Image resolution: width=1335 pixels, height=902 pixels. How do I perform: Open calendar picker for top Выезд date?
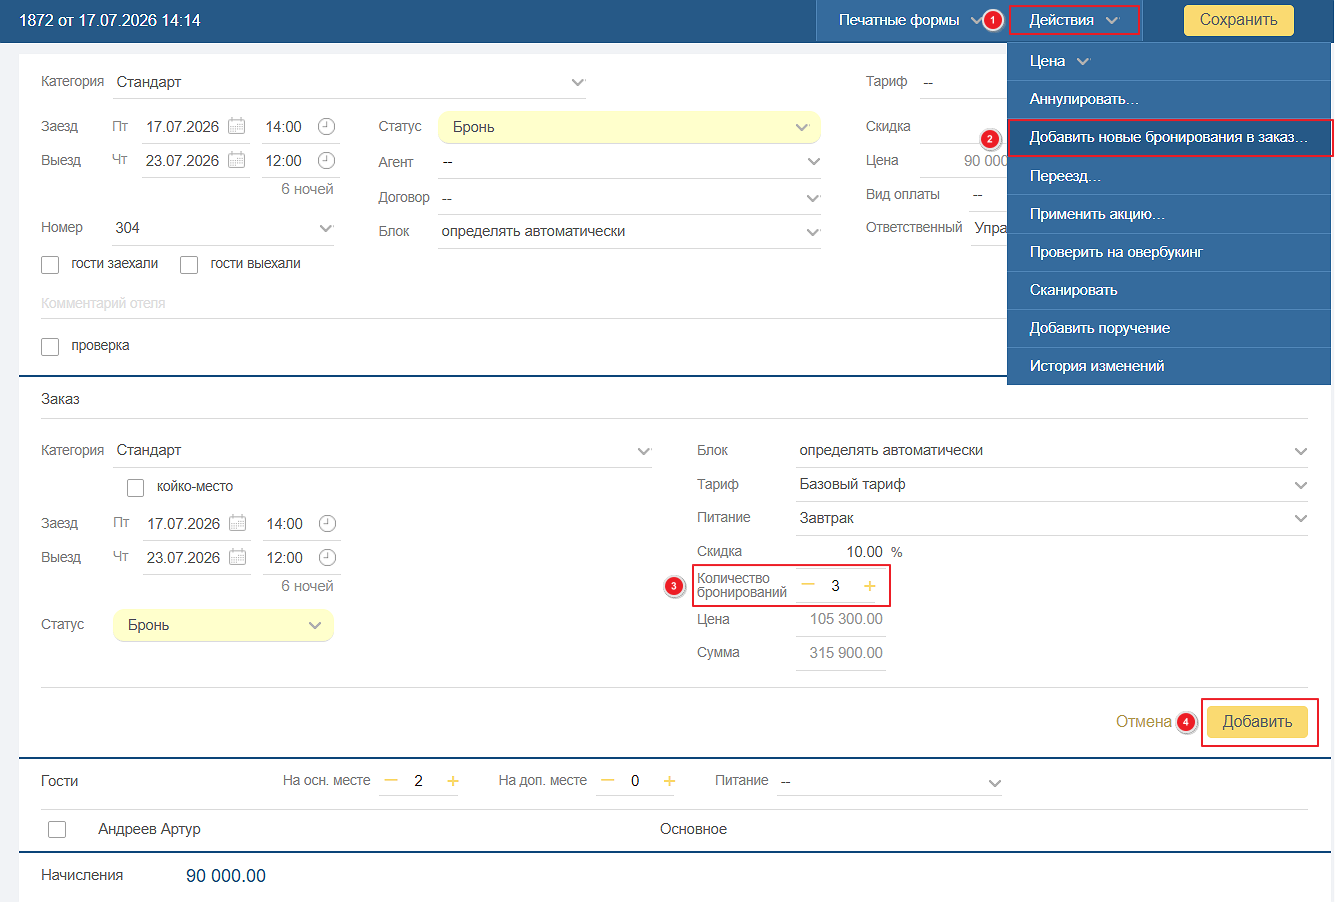236,160
